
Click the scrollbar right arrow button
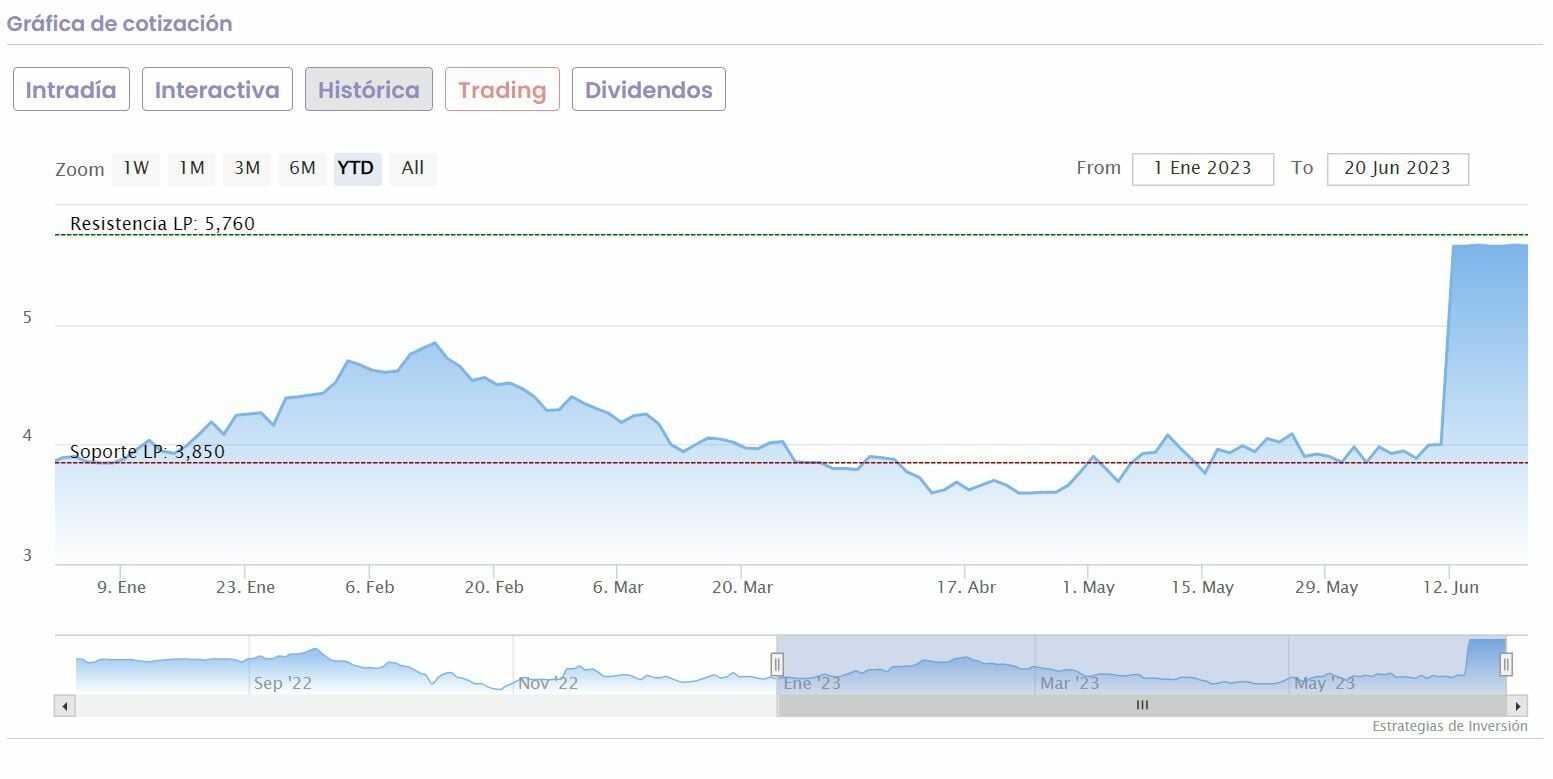click(x=1517, y=706)
